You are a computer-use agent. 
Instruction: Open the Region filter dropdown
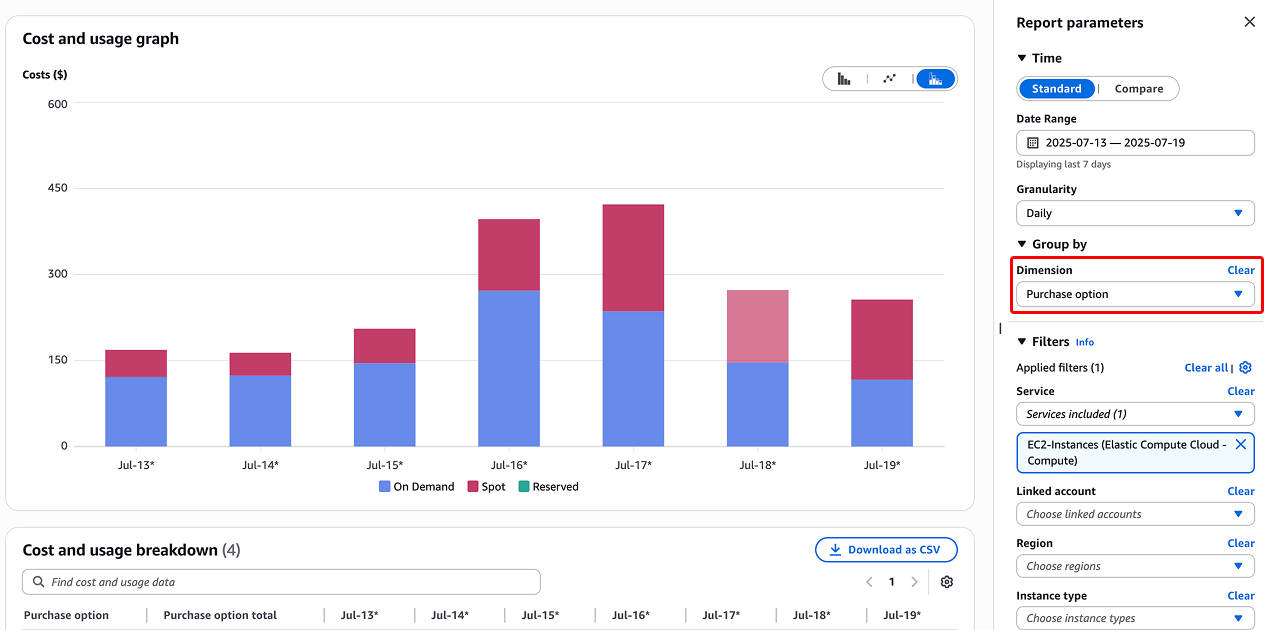click(1135, 566)
